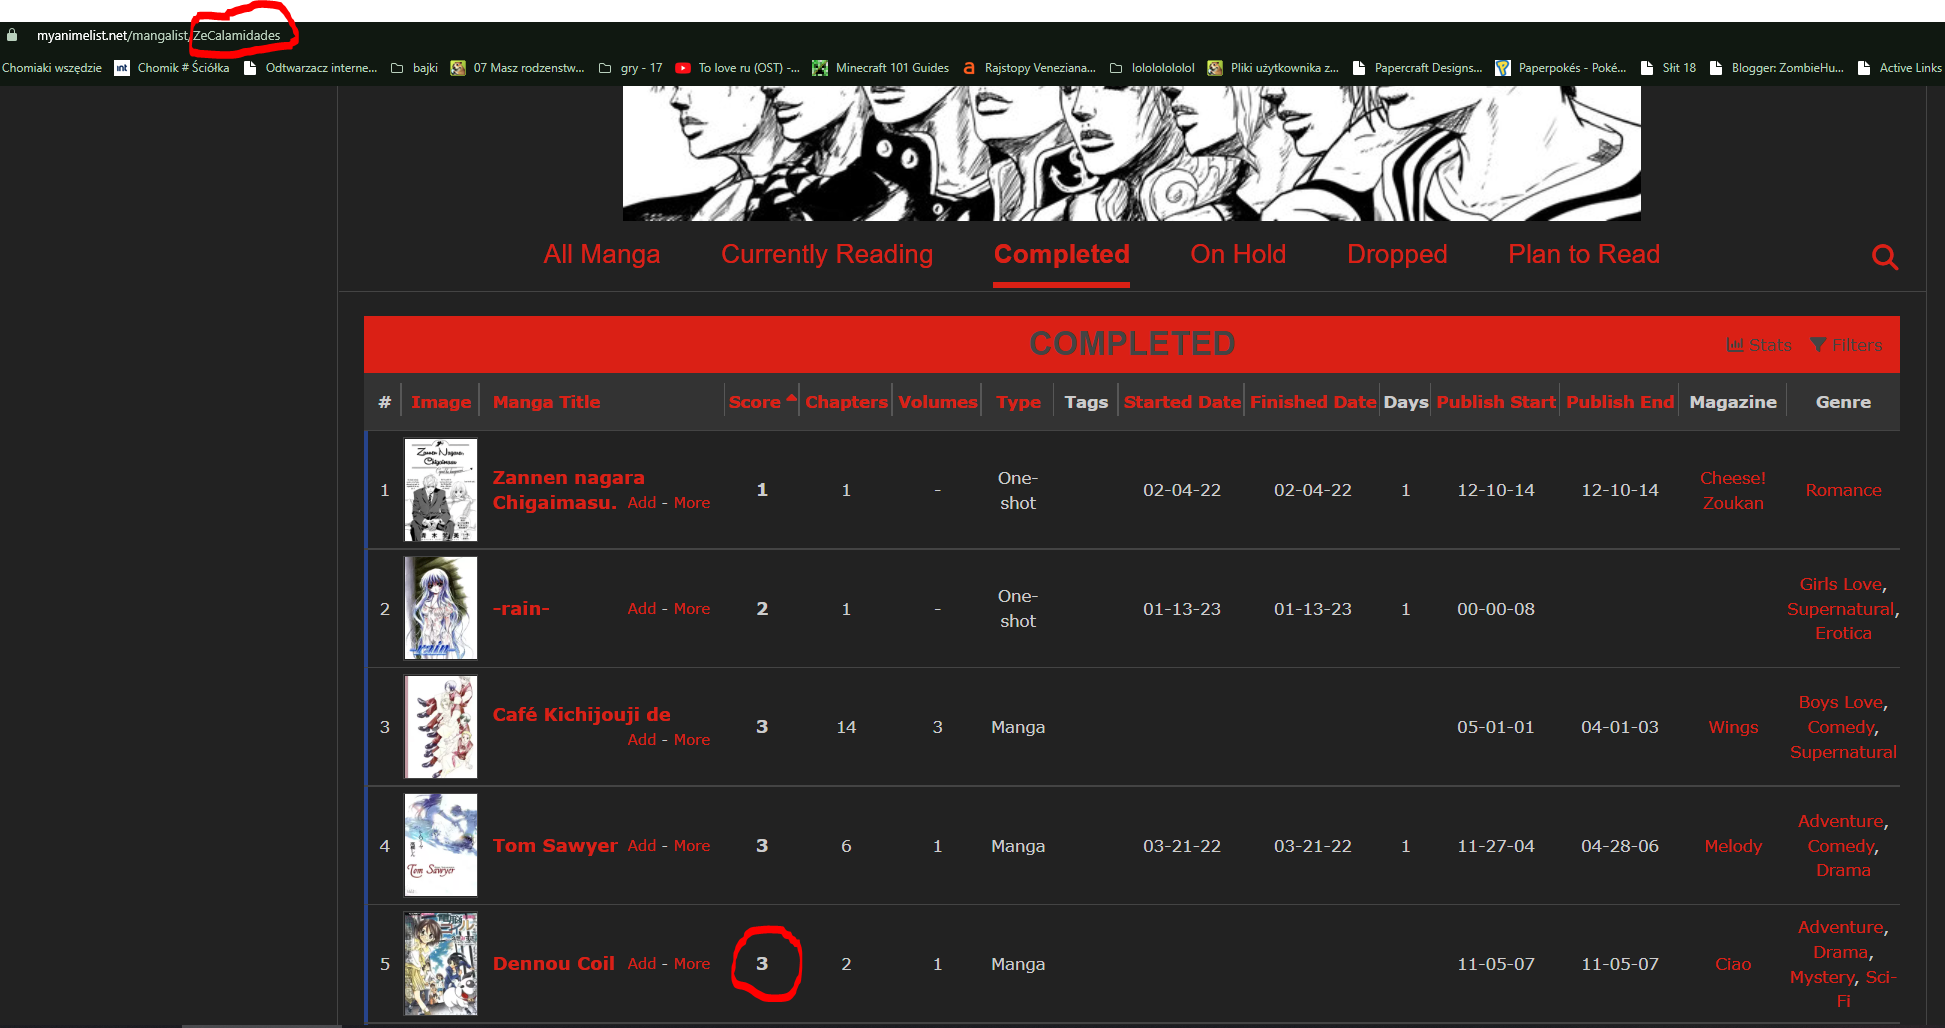Open the Melody magazine link

pos(1733,846)
